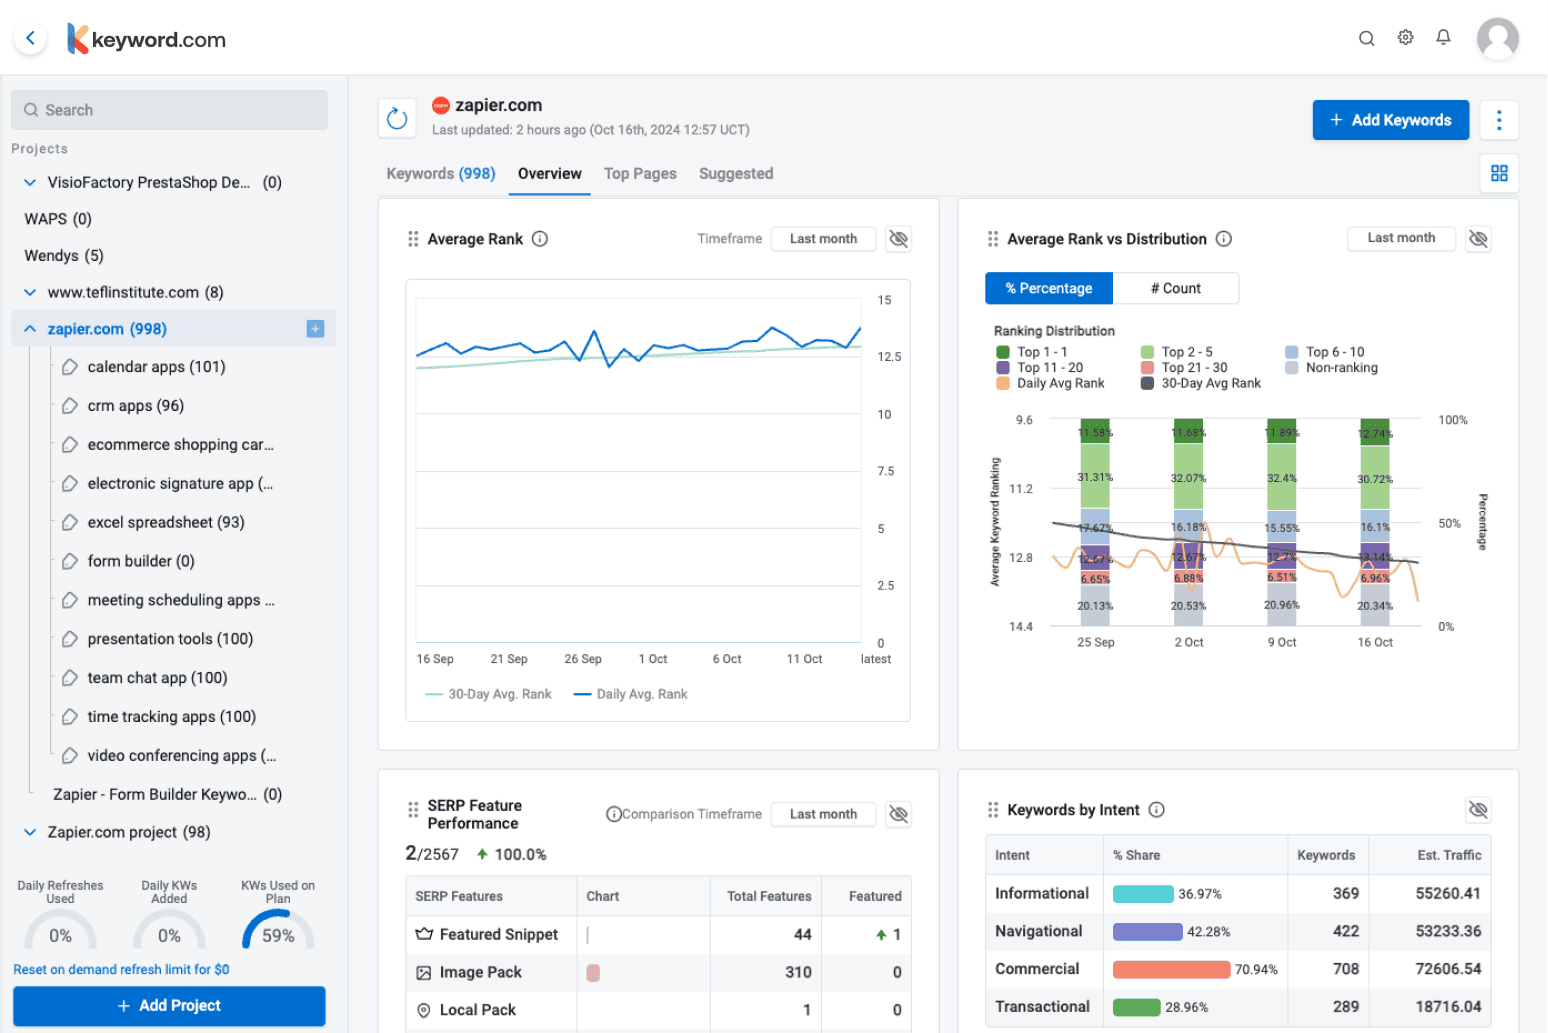Click tag icon beside excel spreadsheet
Screen dimensions: 1548x1033
(x=70, y=523)
